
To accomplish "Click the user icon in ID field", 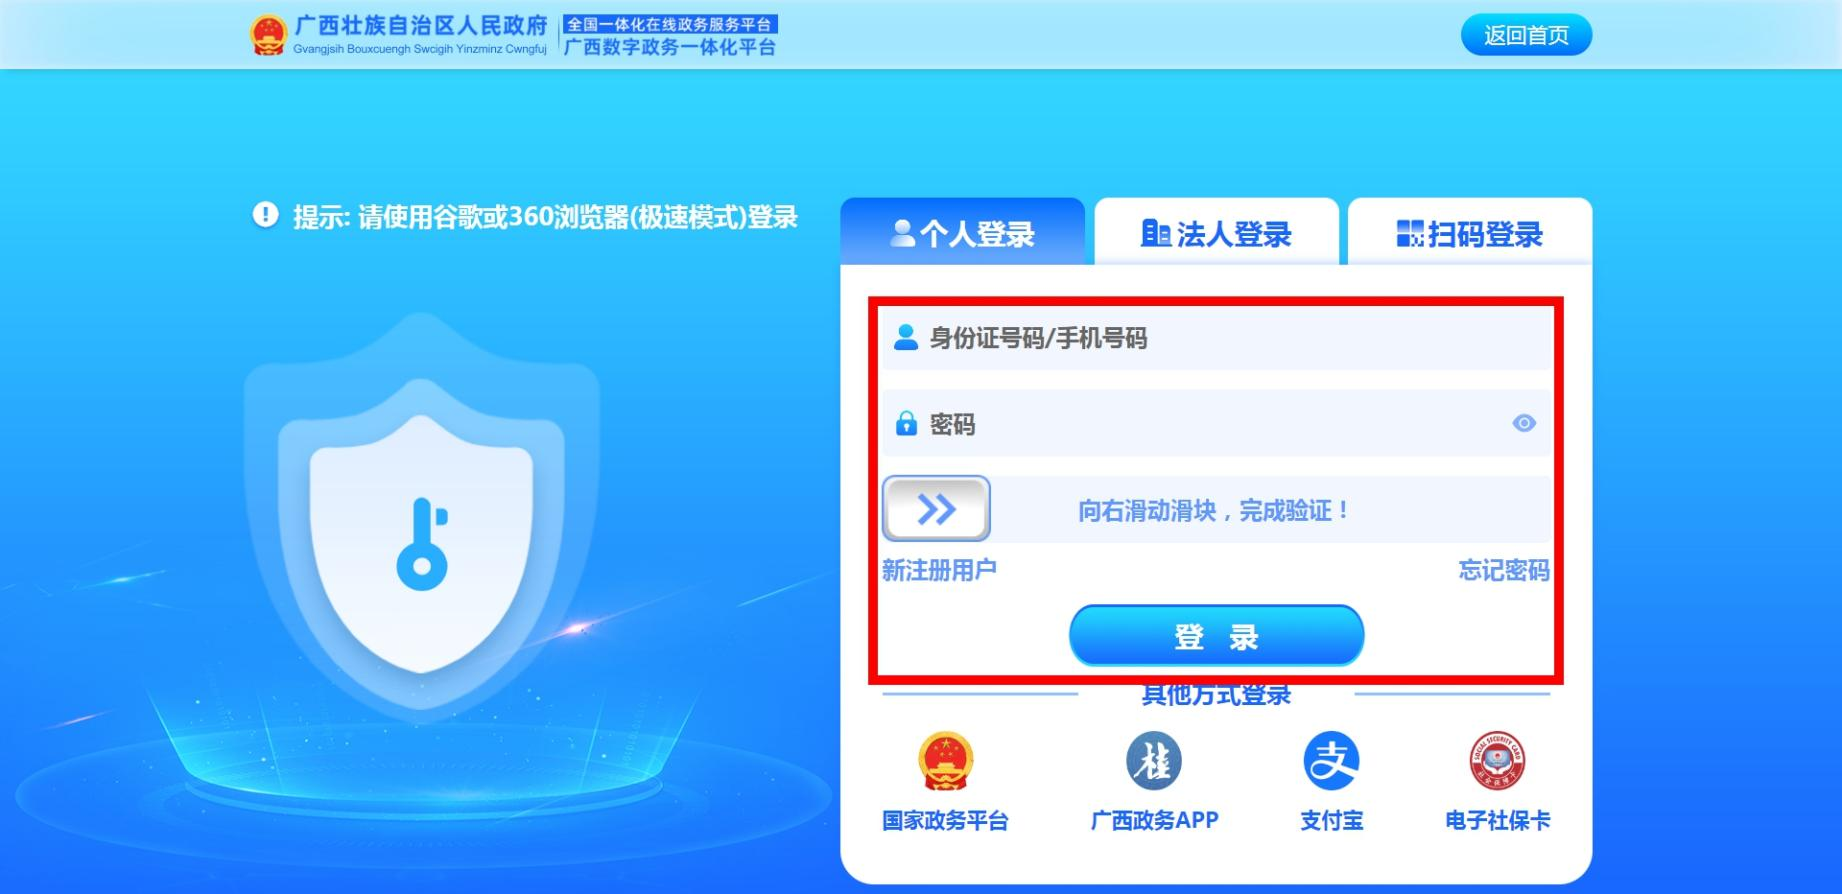I will point(906,337).
